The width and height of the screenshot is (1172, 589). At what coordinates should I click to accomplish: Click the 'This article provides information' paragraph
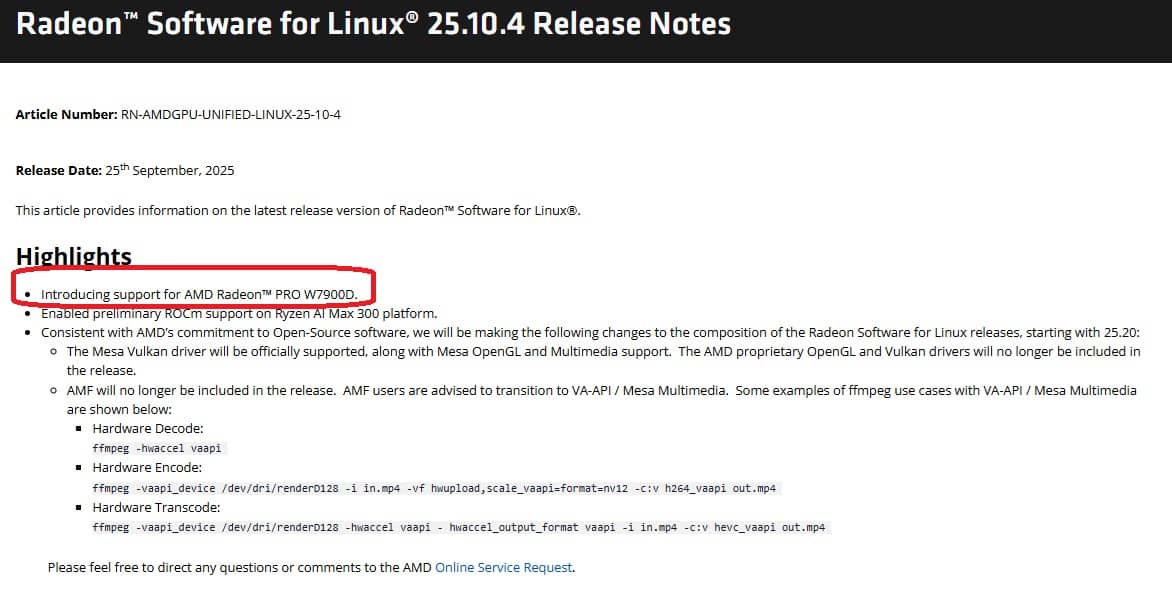point(298,210)
